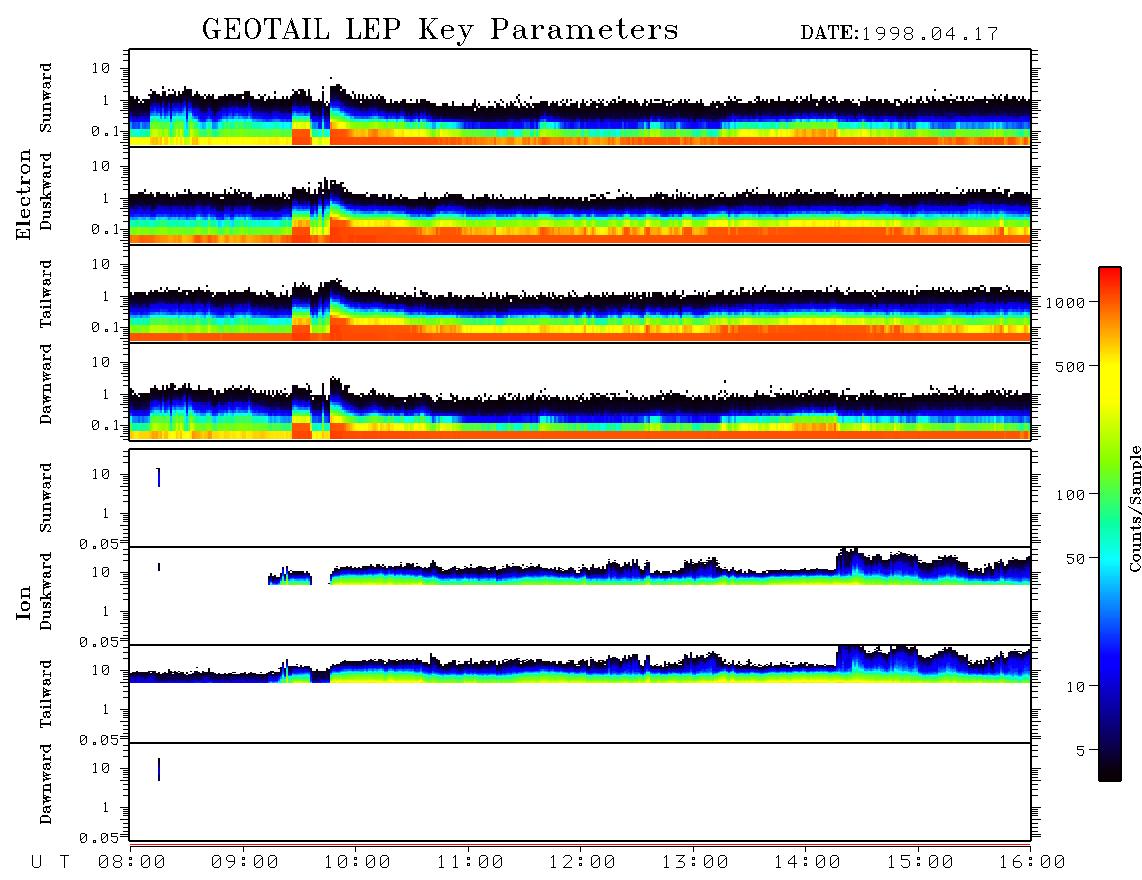Screen dimensions: 1142x880
Task: Click the 500 color bar tick label
Action: click(1070, 366)
